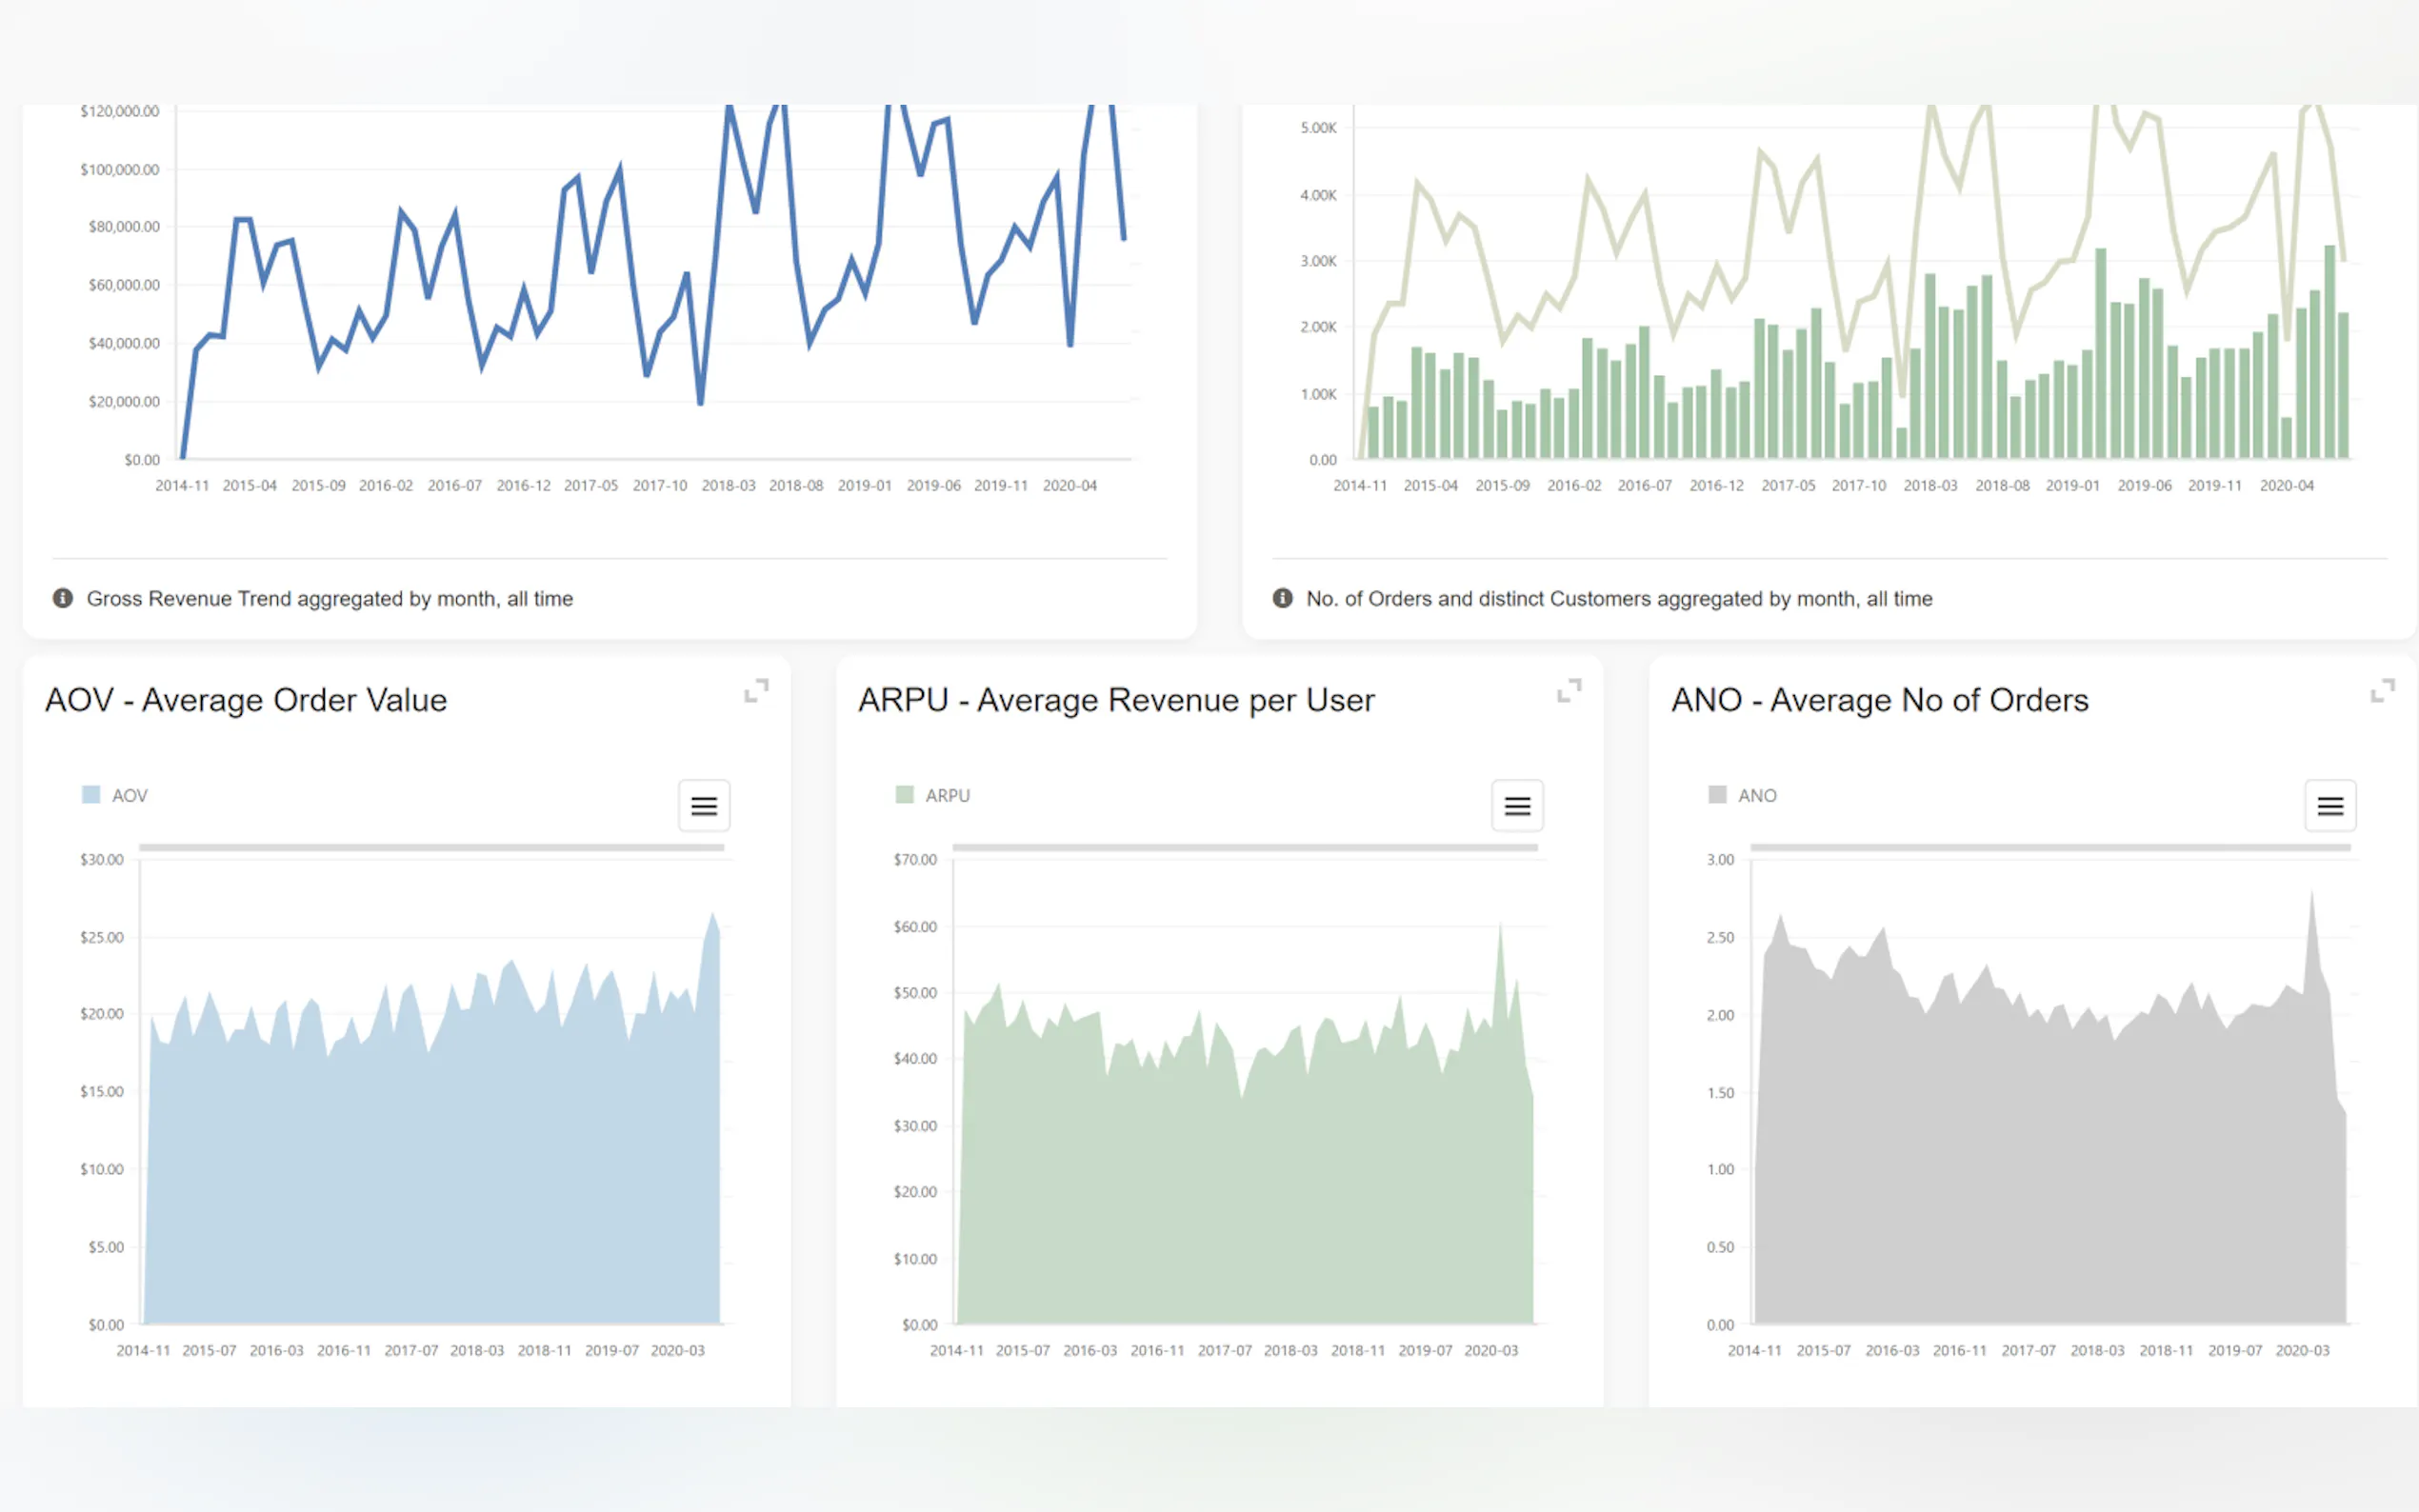Click info icon beside No. of Orders description
Image resolution: width=2419 pixels, height=1512 pixels.
click(x=1282, y=598)
